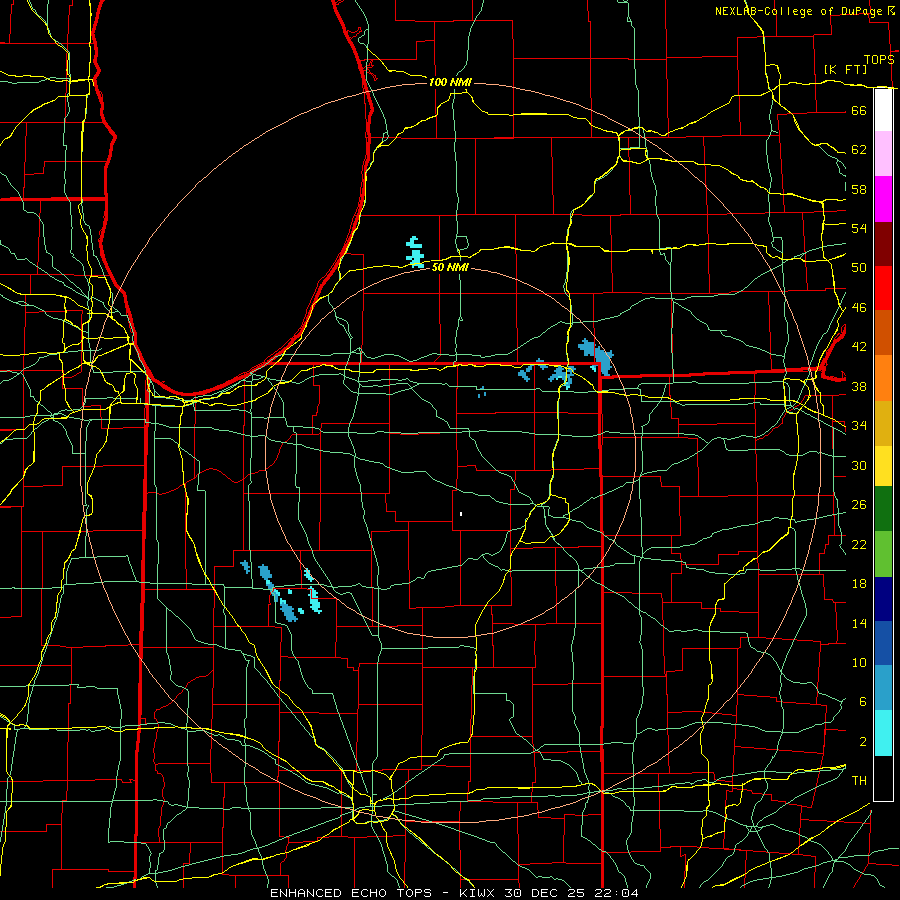The image size is (900, 900).
Task: Pick the cyan legend swatch
Action: 883,733
